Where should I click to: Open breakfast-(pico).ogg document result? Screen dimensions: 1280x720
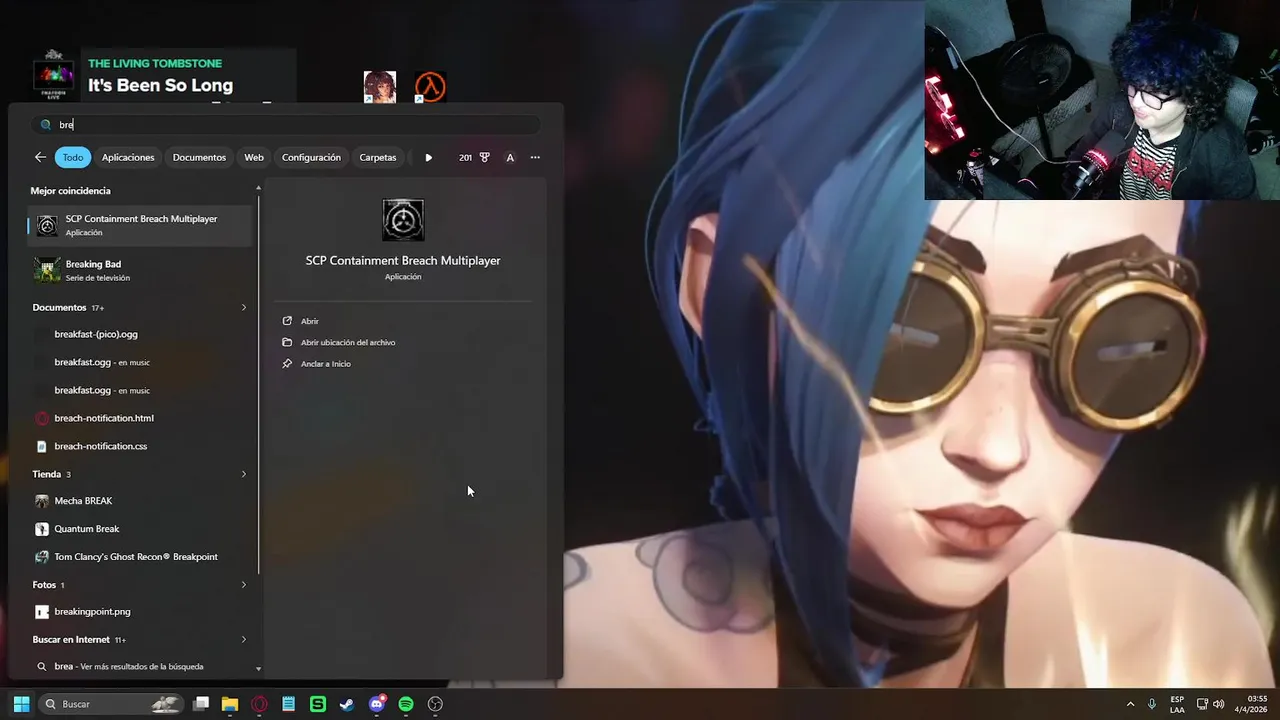tap(140, 334)
